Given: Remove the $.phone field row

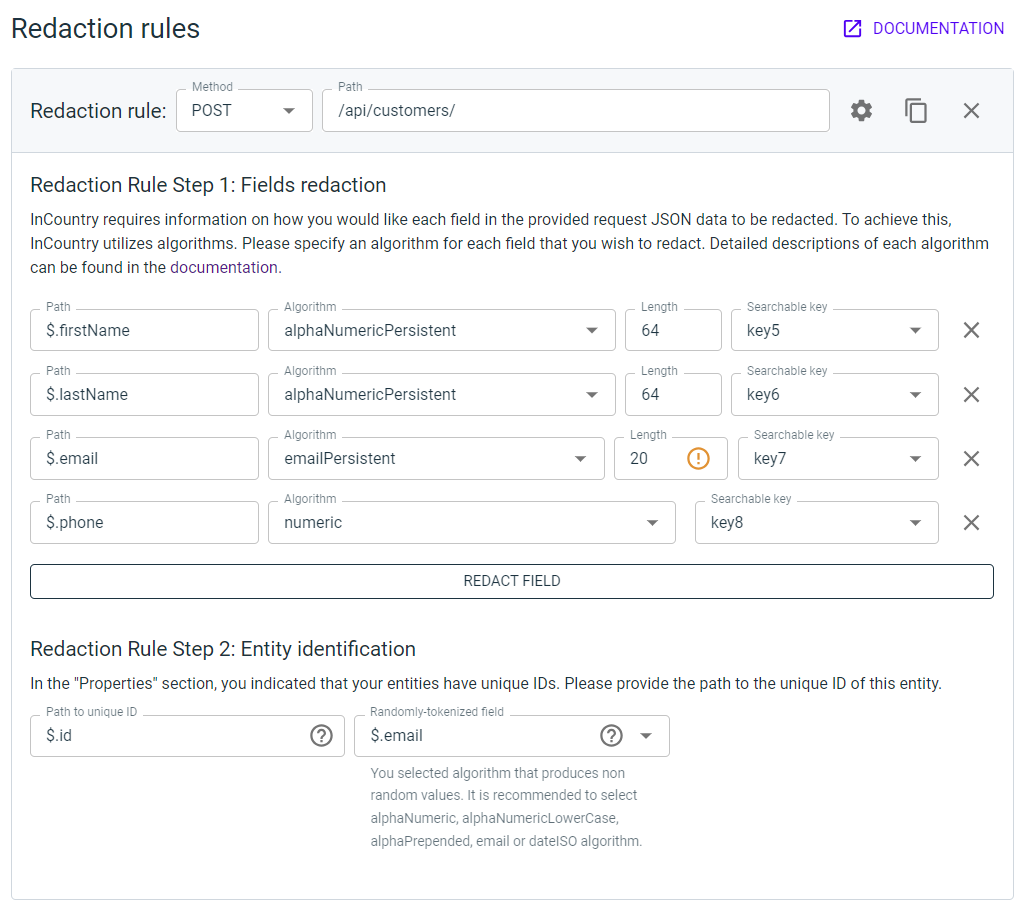Looking at the screenshot, I should pos(971,522).
